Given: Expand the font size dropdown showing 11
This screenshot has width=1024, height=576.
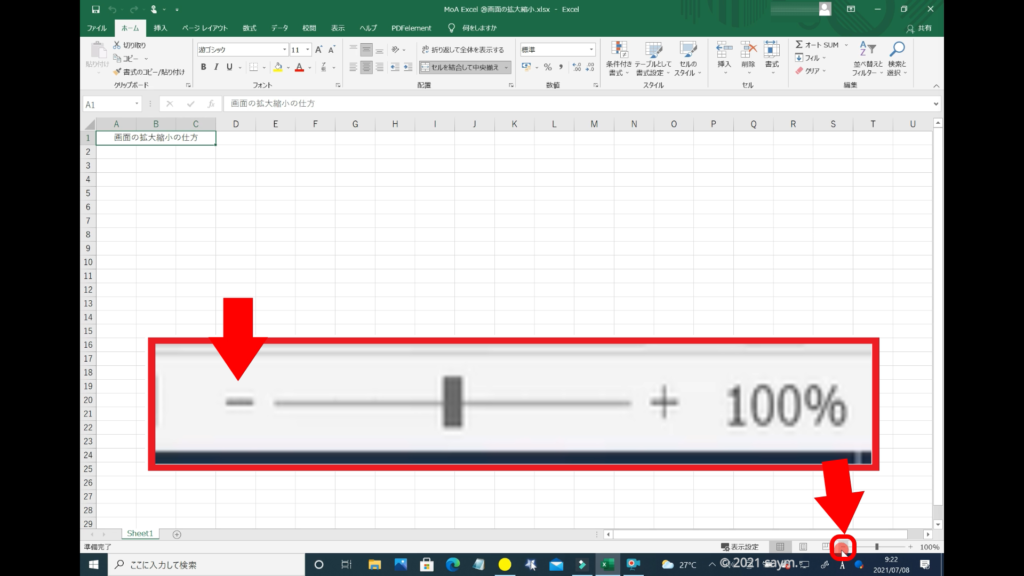Looking at the screenshot, I should tap(306, 49).
